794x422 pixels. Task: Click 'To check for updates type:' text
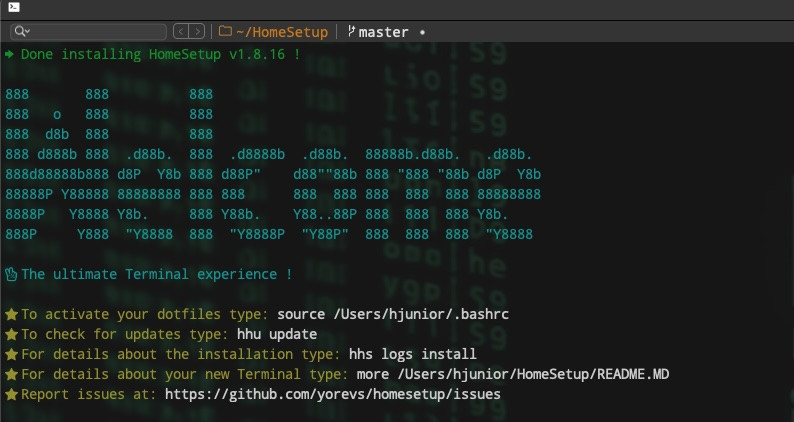[125, 334]
